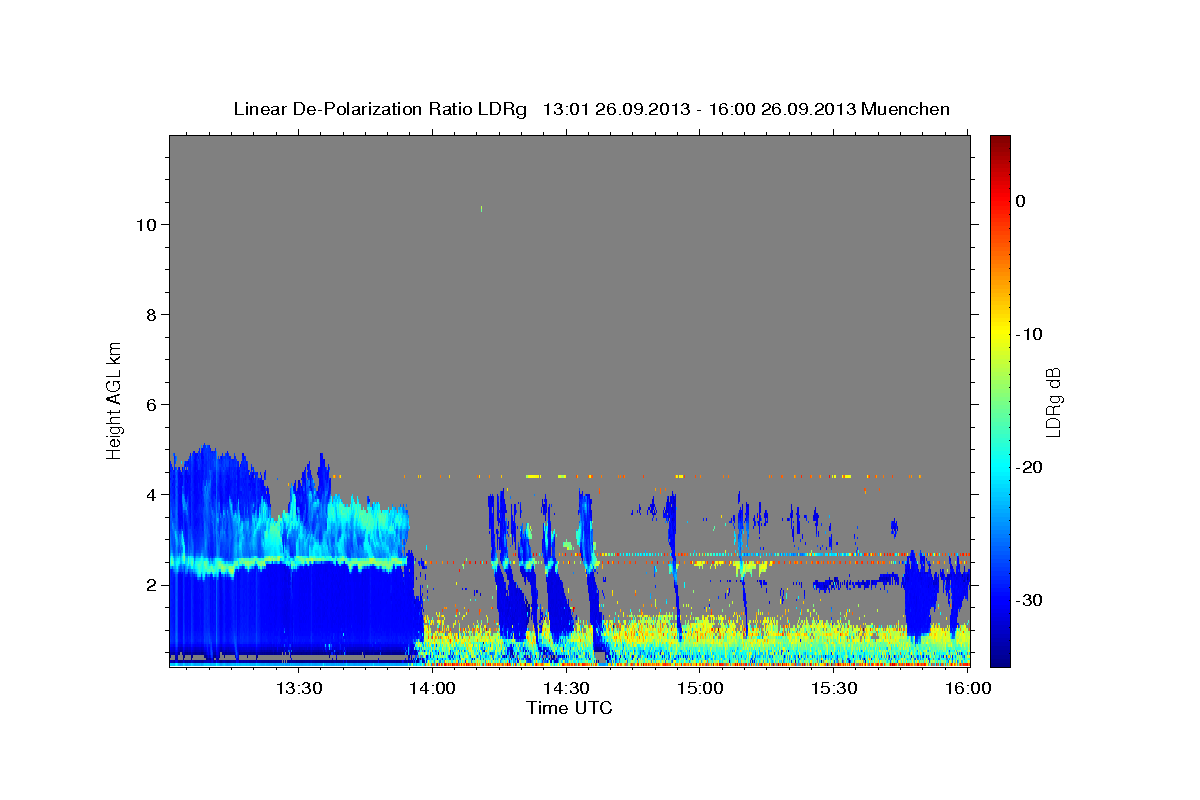Click the 14:00 time tick label

(x=432, y=688)
